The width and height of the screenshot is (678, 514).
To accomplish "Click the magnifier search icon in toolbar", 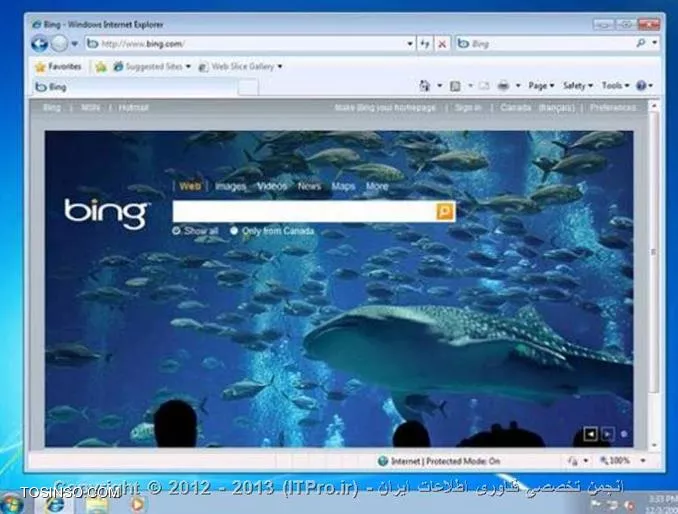I will (641, 43).
